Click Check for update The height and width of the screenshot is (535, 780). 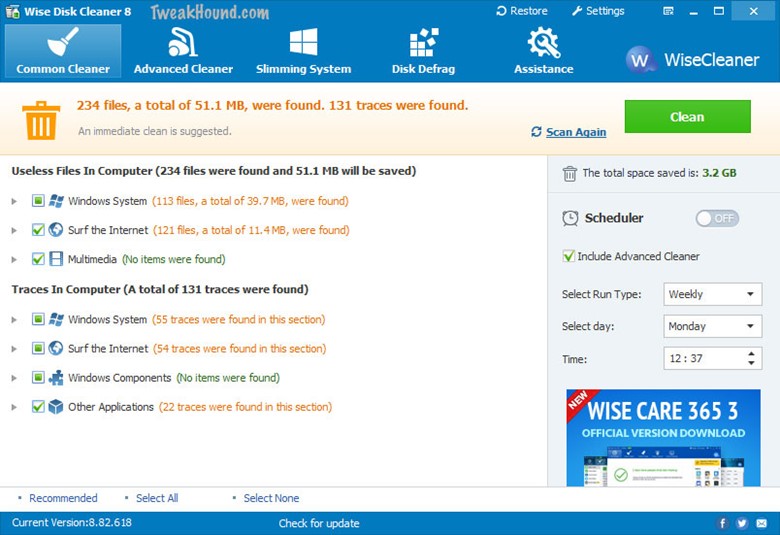(319, 524)
